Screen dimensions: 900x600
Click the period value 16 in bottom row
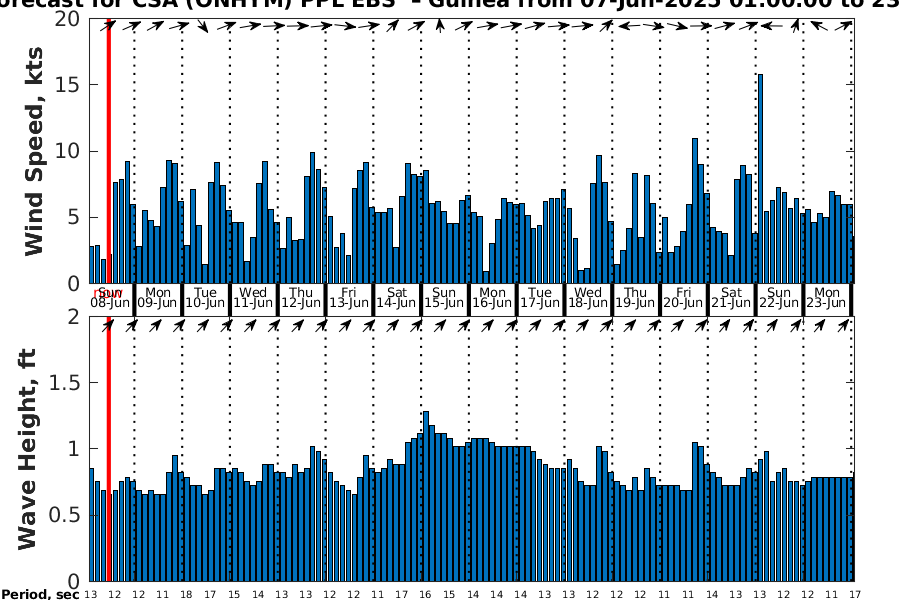425,594
